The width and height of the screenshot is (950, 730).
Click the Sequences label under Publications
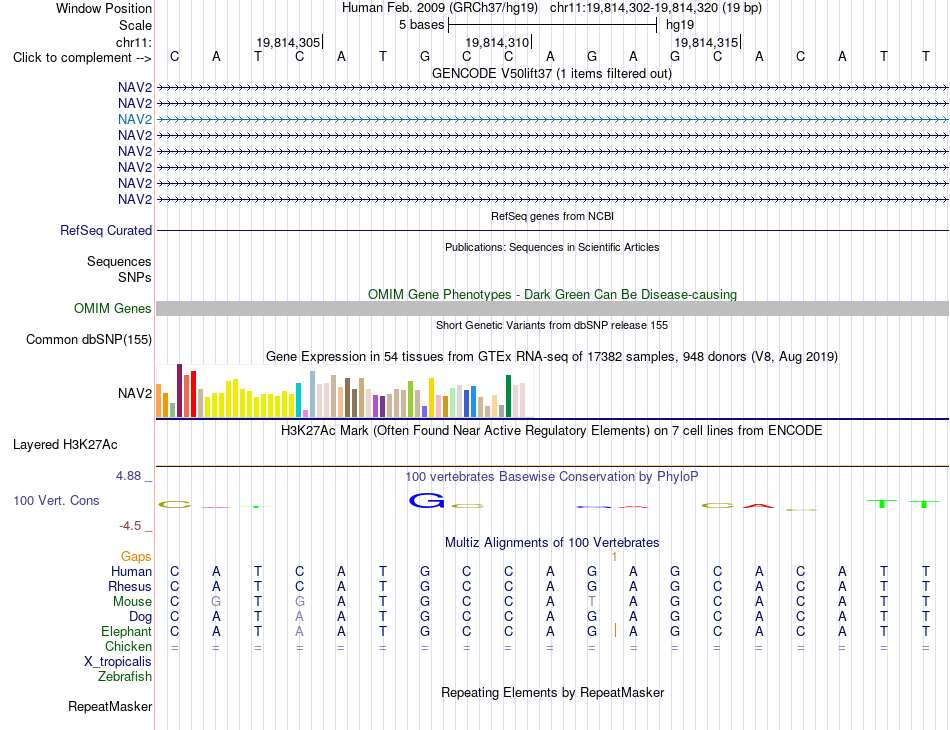pos(119,261)
